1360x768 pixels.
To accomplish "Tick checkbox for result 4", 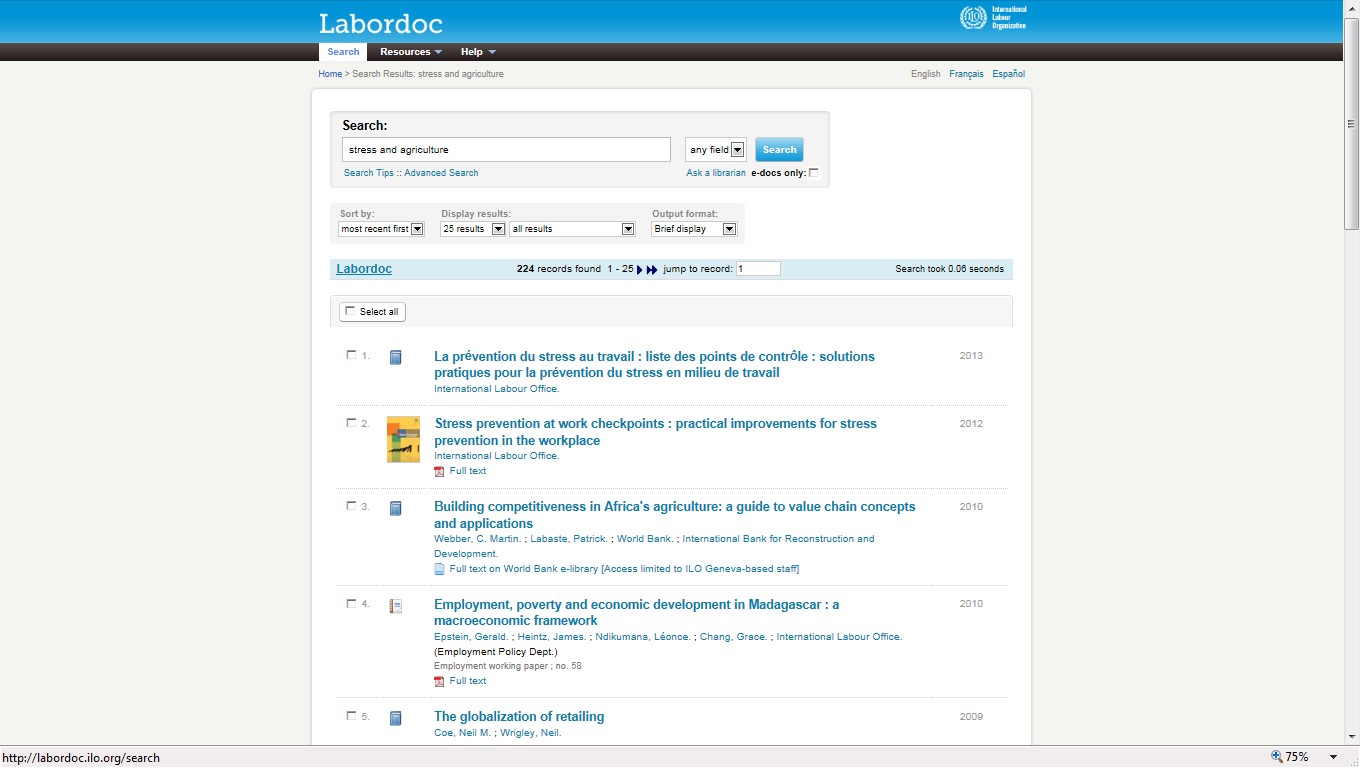I will tap(351, 603).
